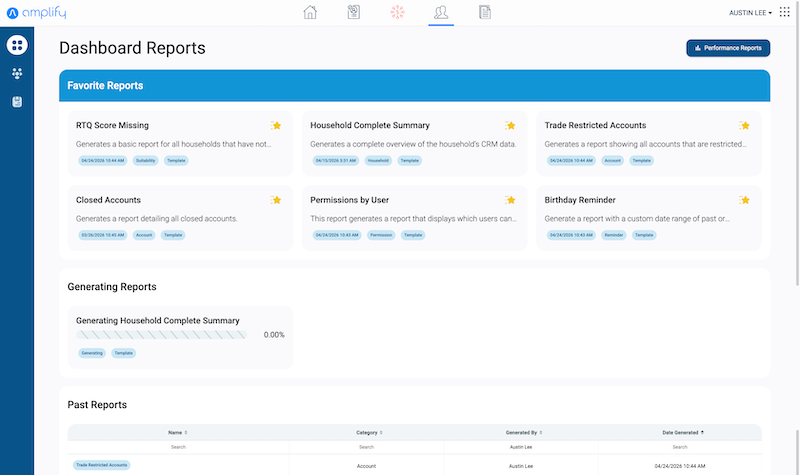
Task: Click the Account tag on Closed Accounts card
Action: (x=144, y=235)
